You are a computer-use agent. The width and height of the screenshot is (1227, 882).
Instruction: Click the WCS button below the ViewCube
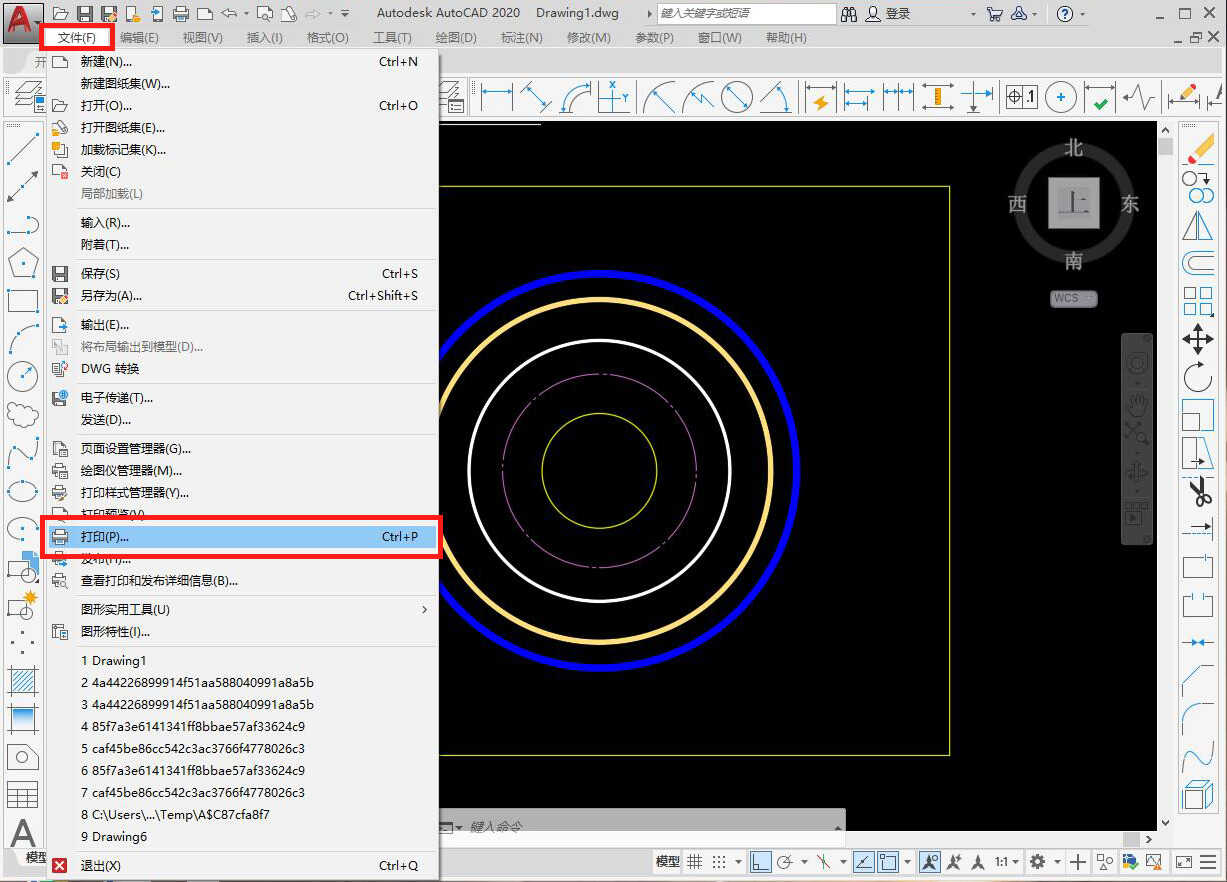1073,298
